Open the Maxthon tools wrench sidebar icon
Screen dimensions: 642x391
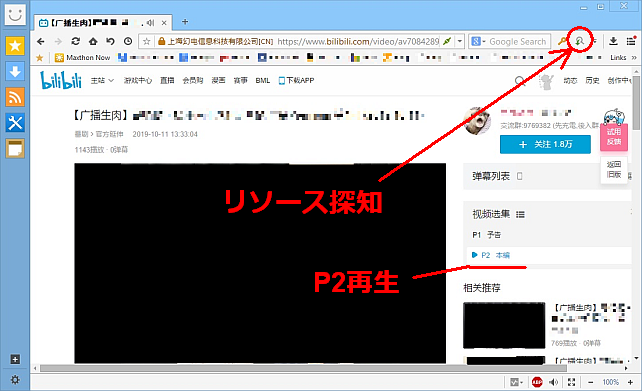click(x=15, y=123)
